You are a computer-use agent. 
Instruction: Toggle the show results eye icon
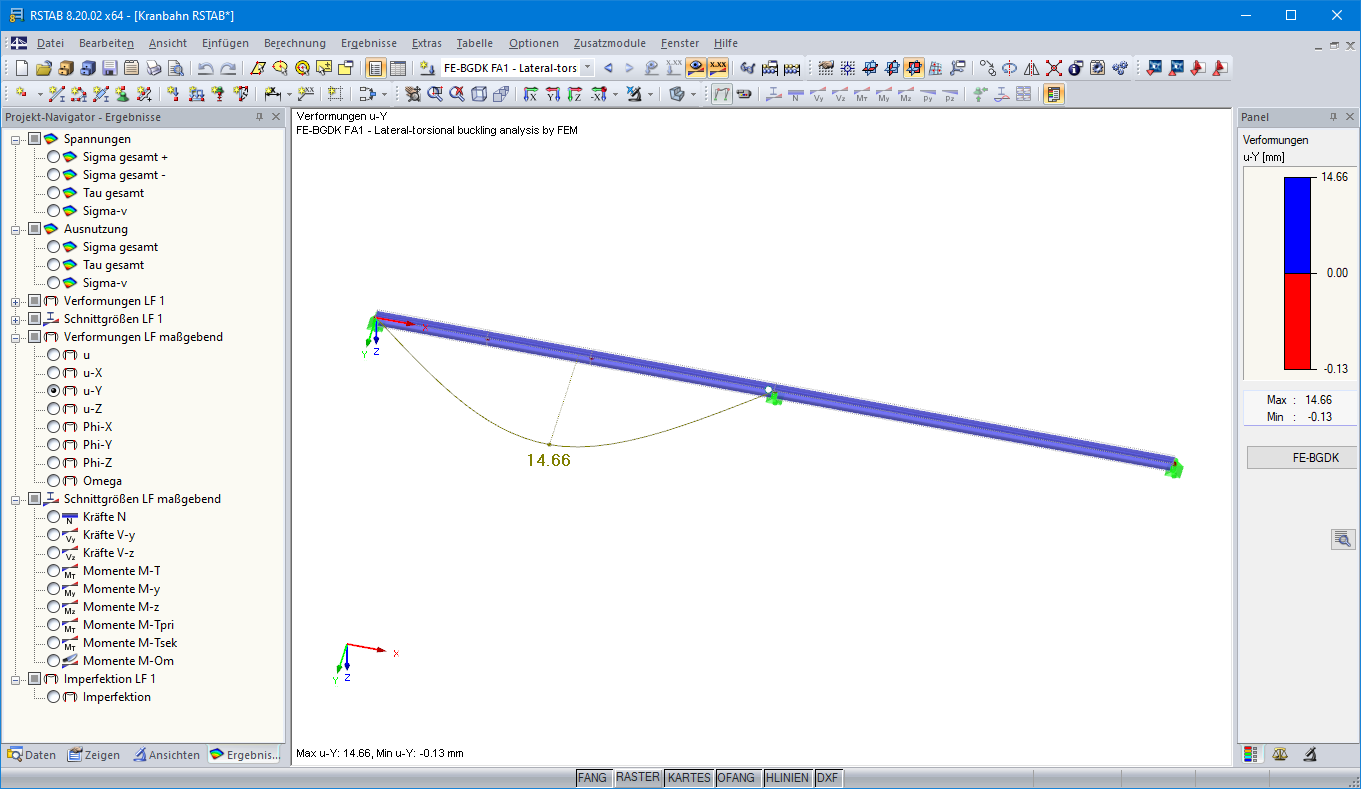tap(696, 68)
